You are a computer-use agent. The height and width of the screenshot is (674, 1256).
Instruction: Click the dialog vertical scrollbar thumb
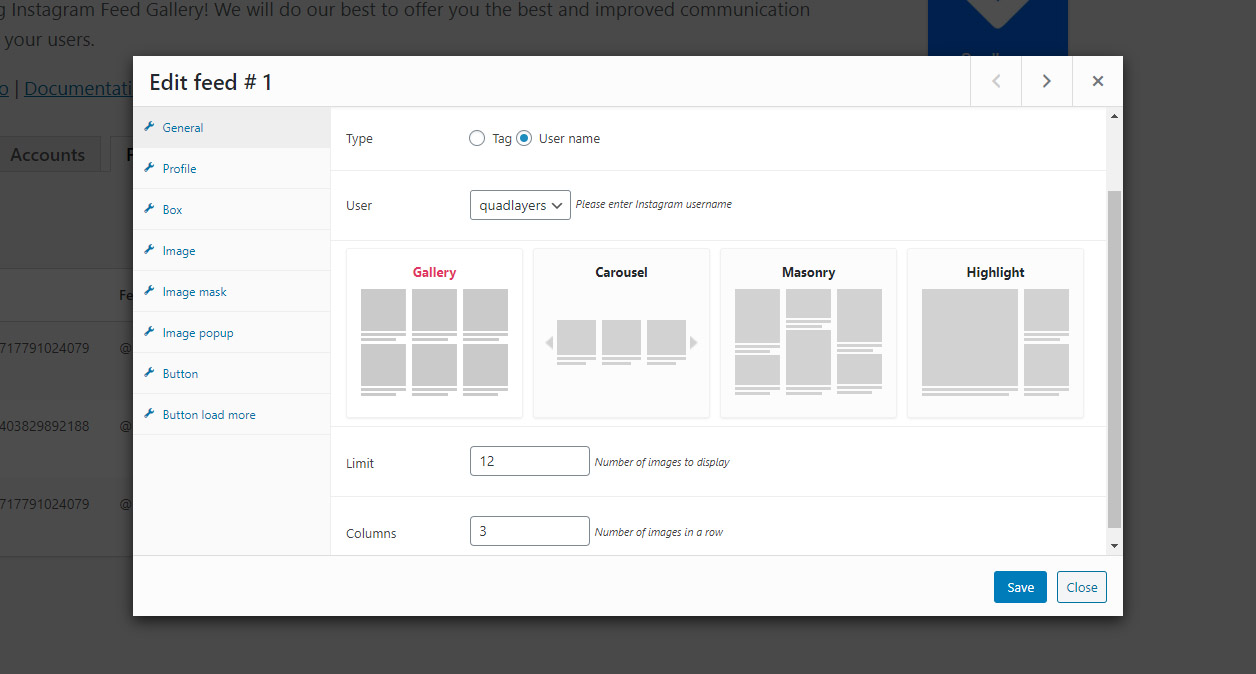tap(1115, 359)
